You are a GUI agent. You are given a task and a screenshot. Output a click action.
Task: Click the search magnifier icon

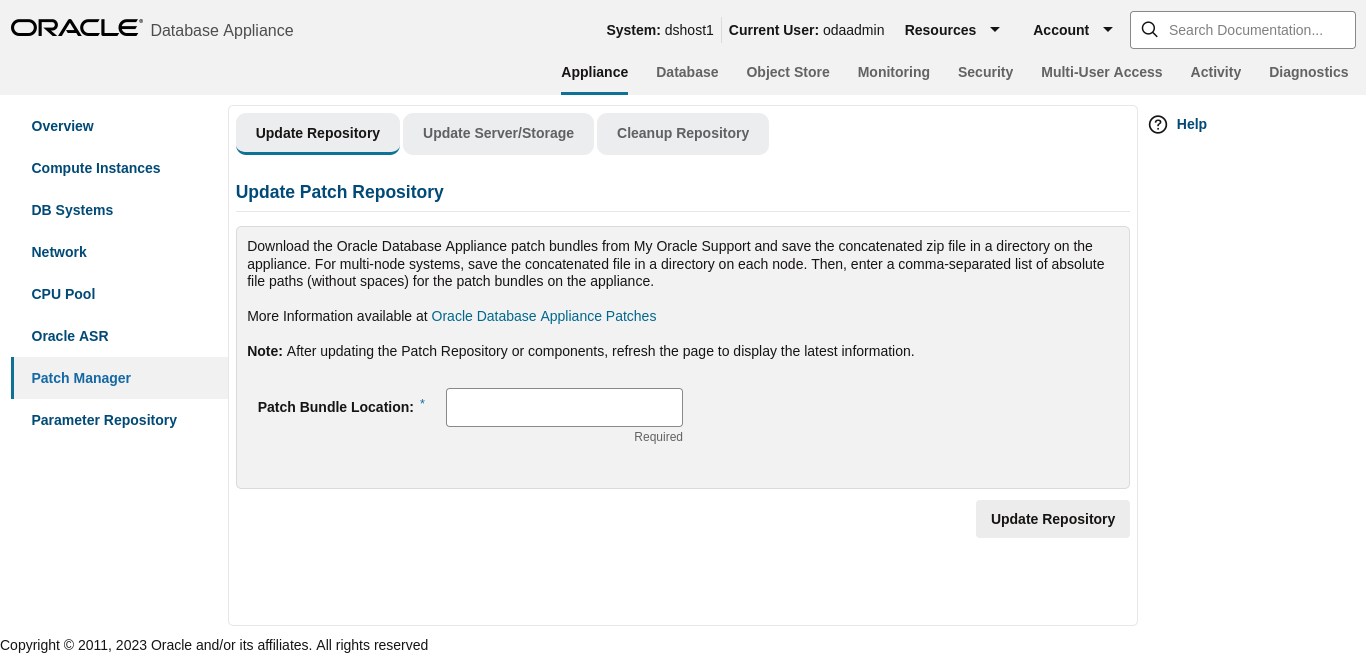(x=1150, y=30)
